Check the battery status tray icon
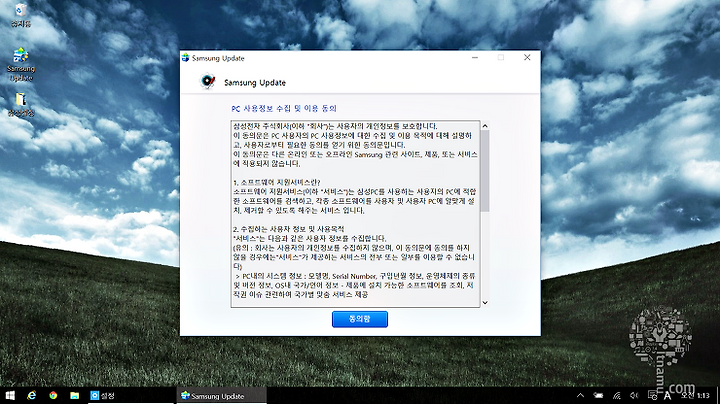The height and width of the screenshot is (404, 720). 598,395
